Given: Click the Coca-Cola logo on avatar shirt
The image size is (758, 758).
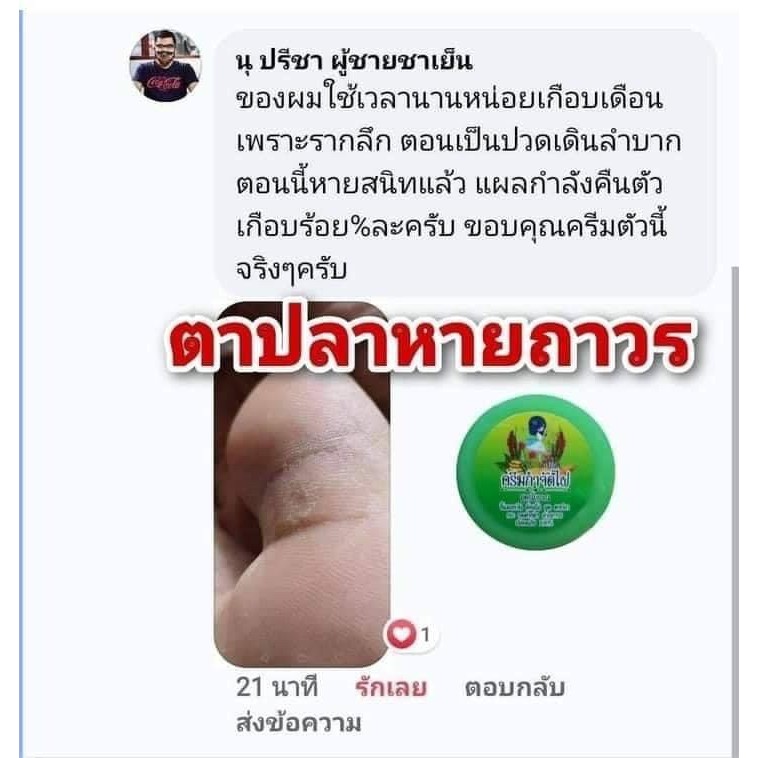Looking at the screenshot, I should click(164, 83).
